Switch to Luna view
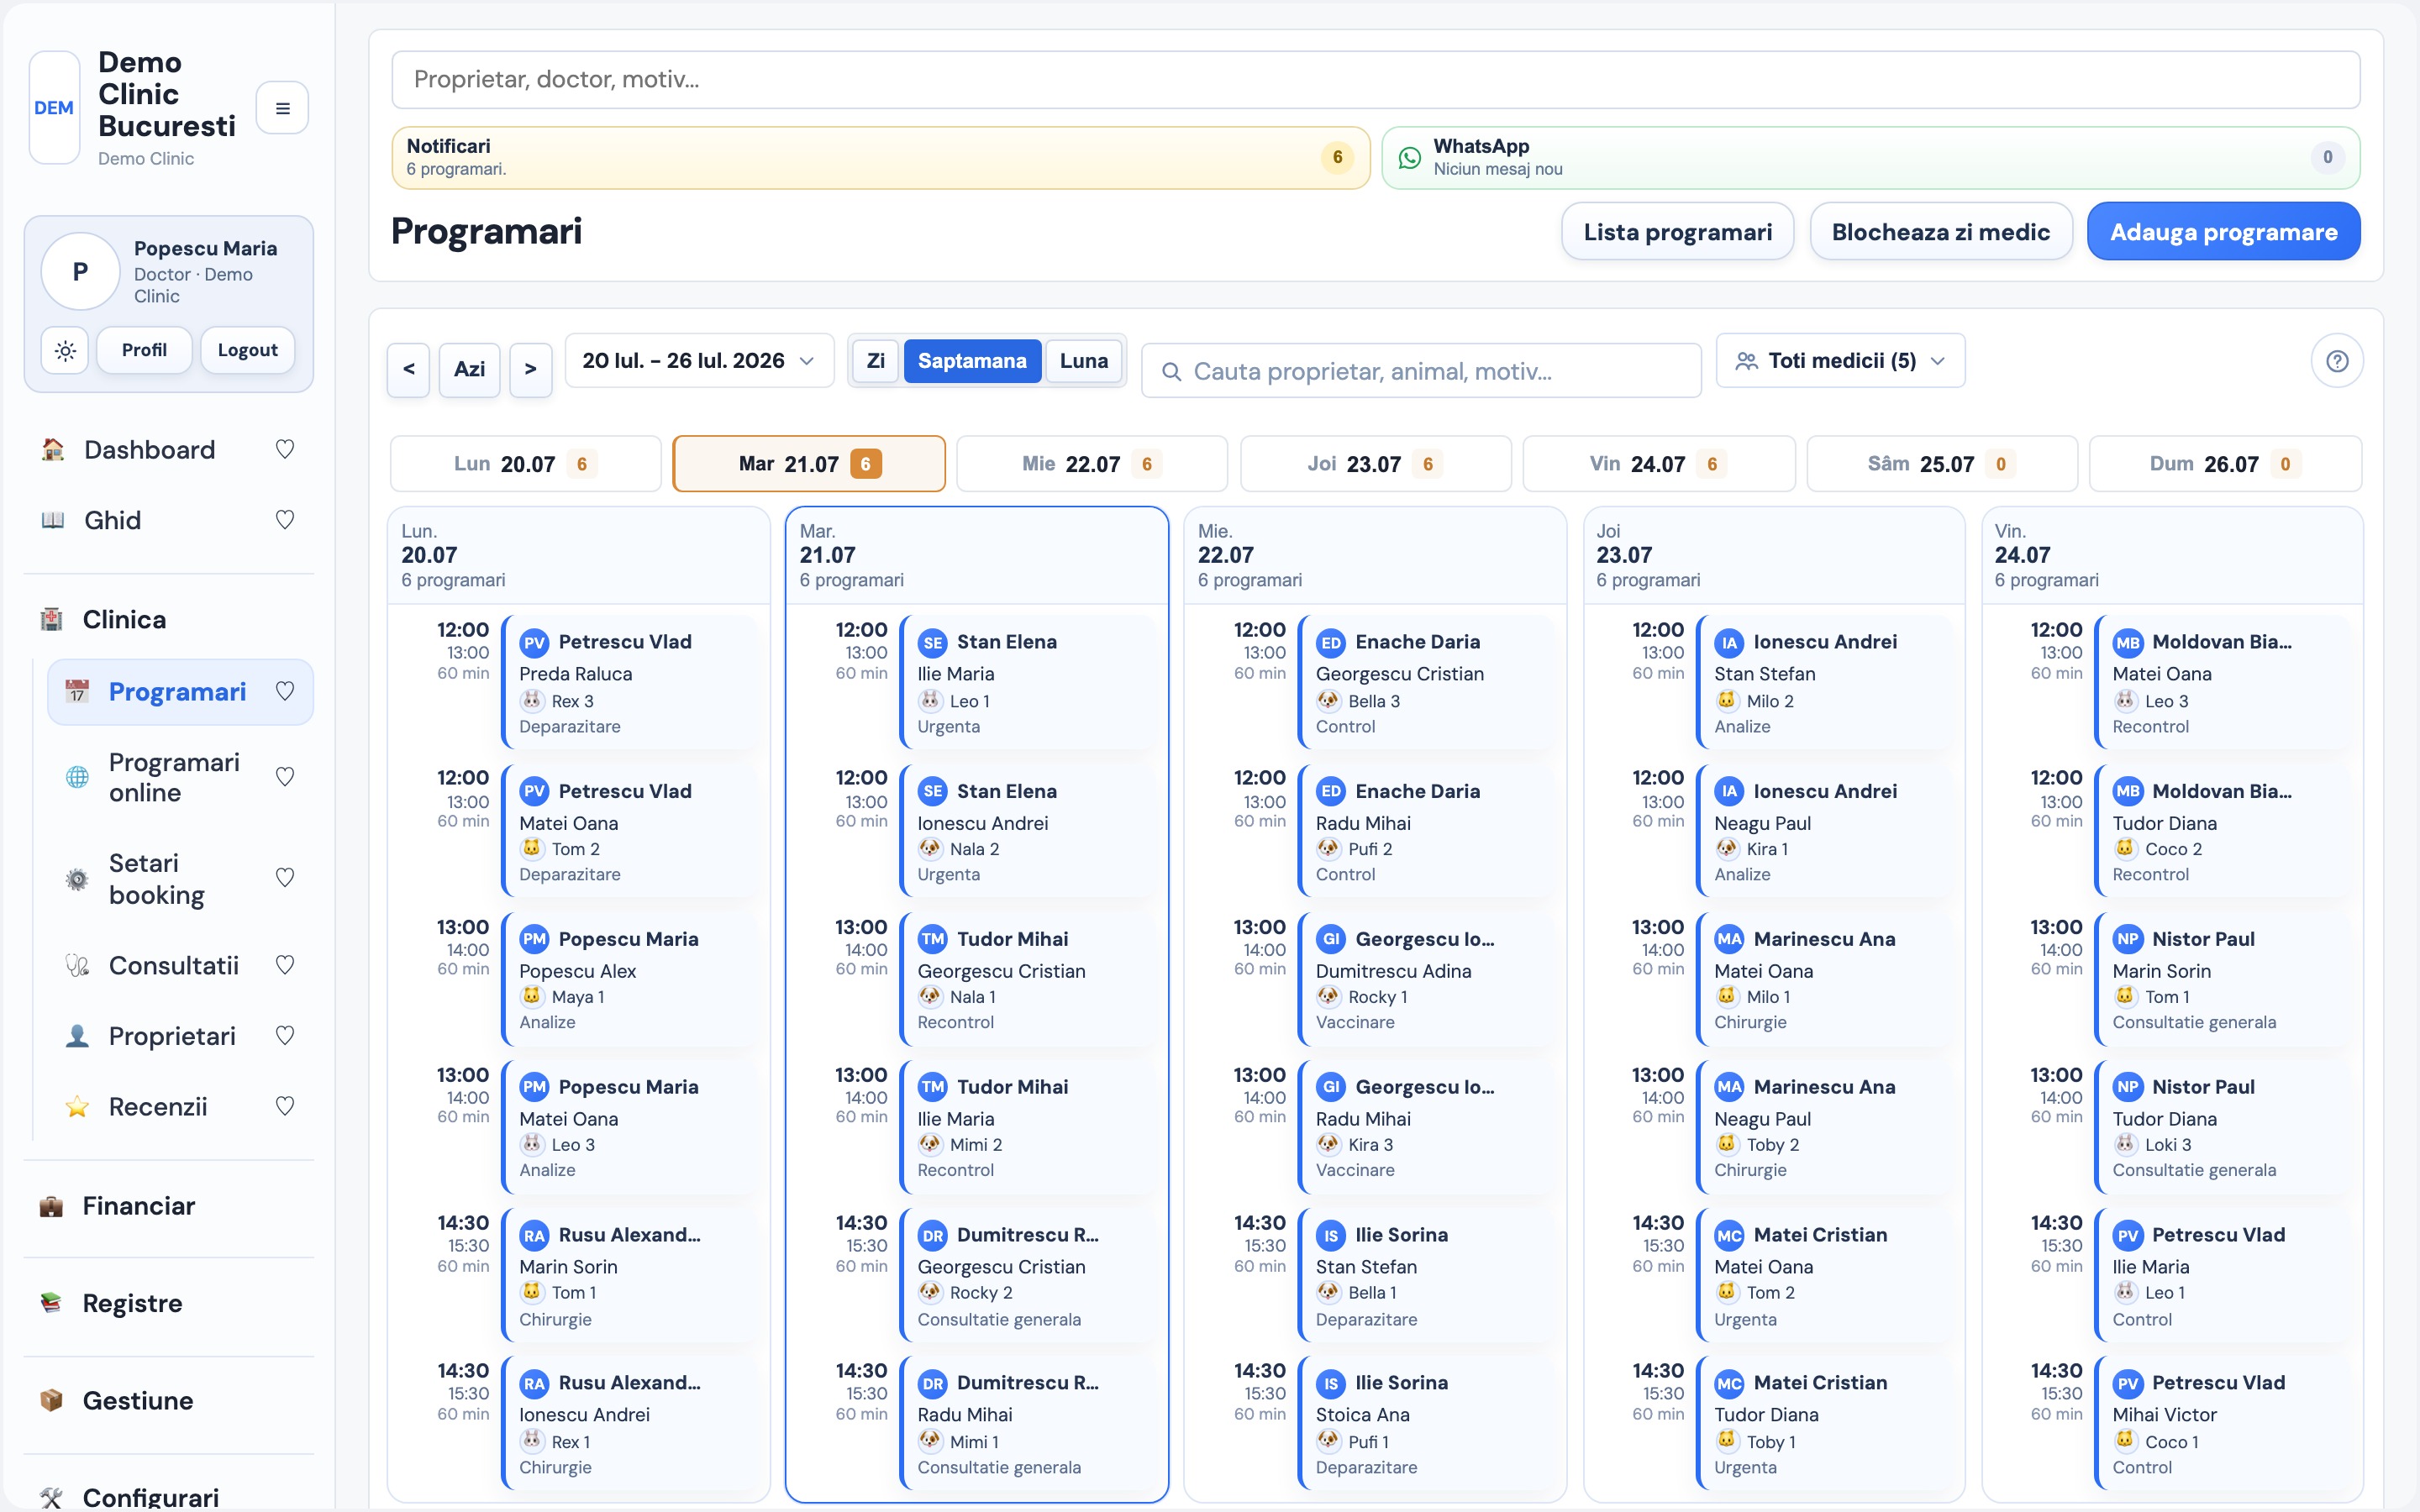 [x=1084, y=361]
